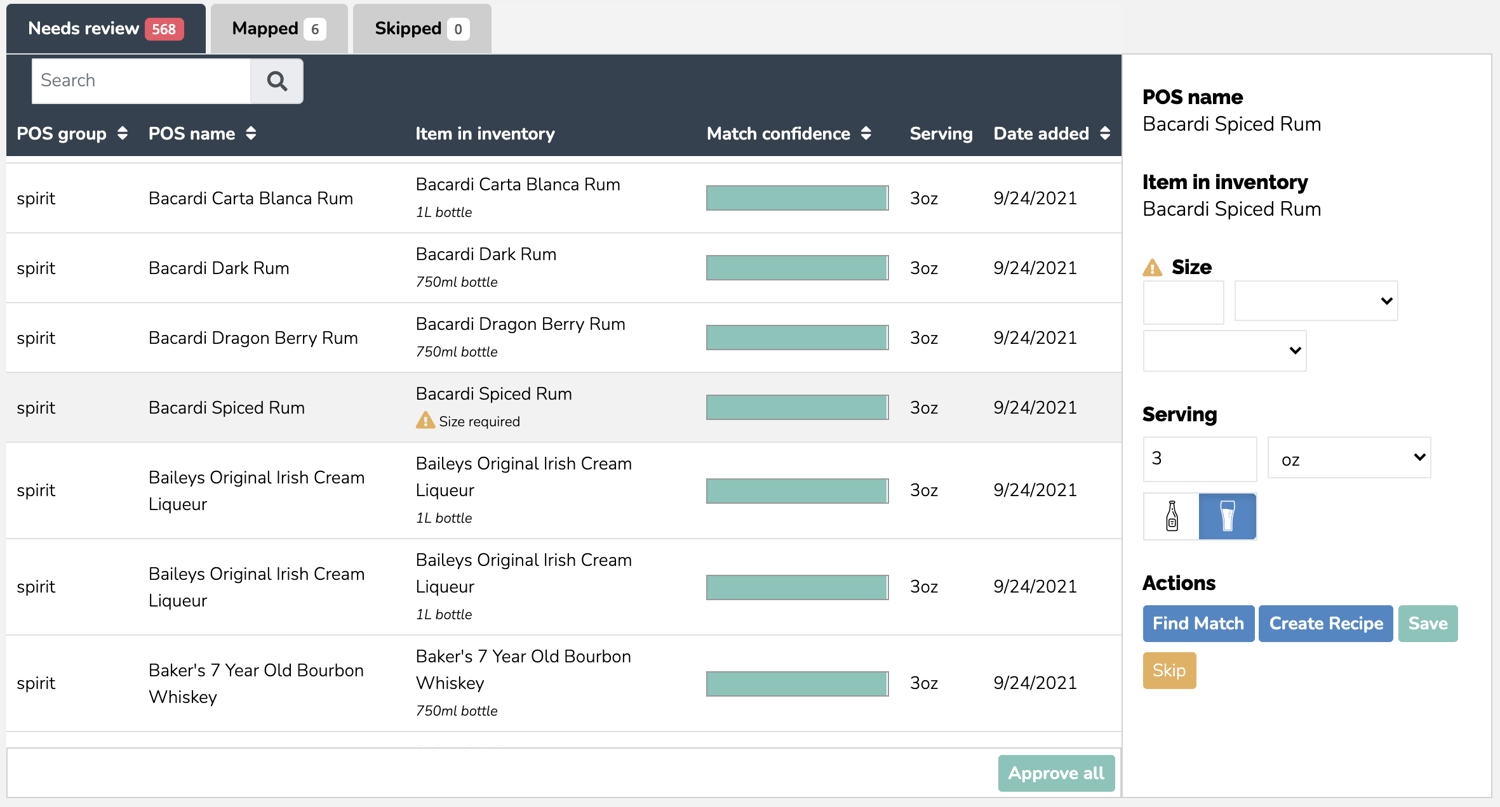
Task: Click the Size warning icon in side panel
Action: click(1153, 268)
